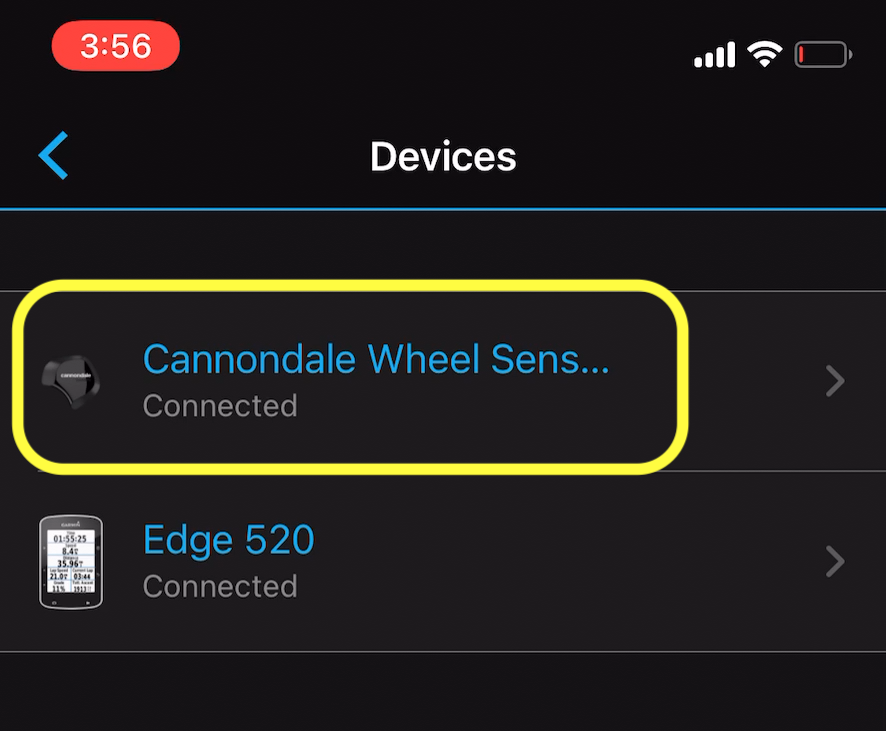Navigate back via the left chevron menu control
The image size is (886, 731).
[53, 156]
